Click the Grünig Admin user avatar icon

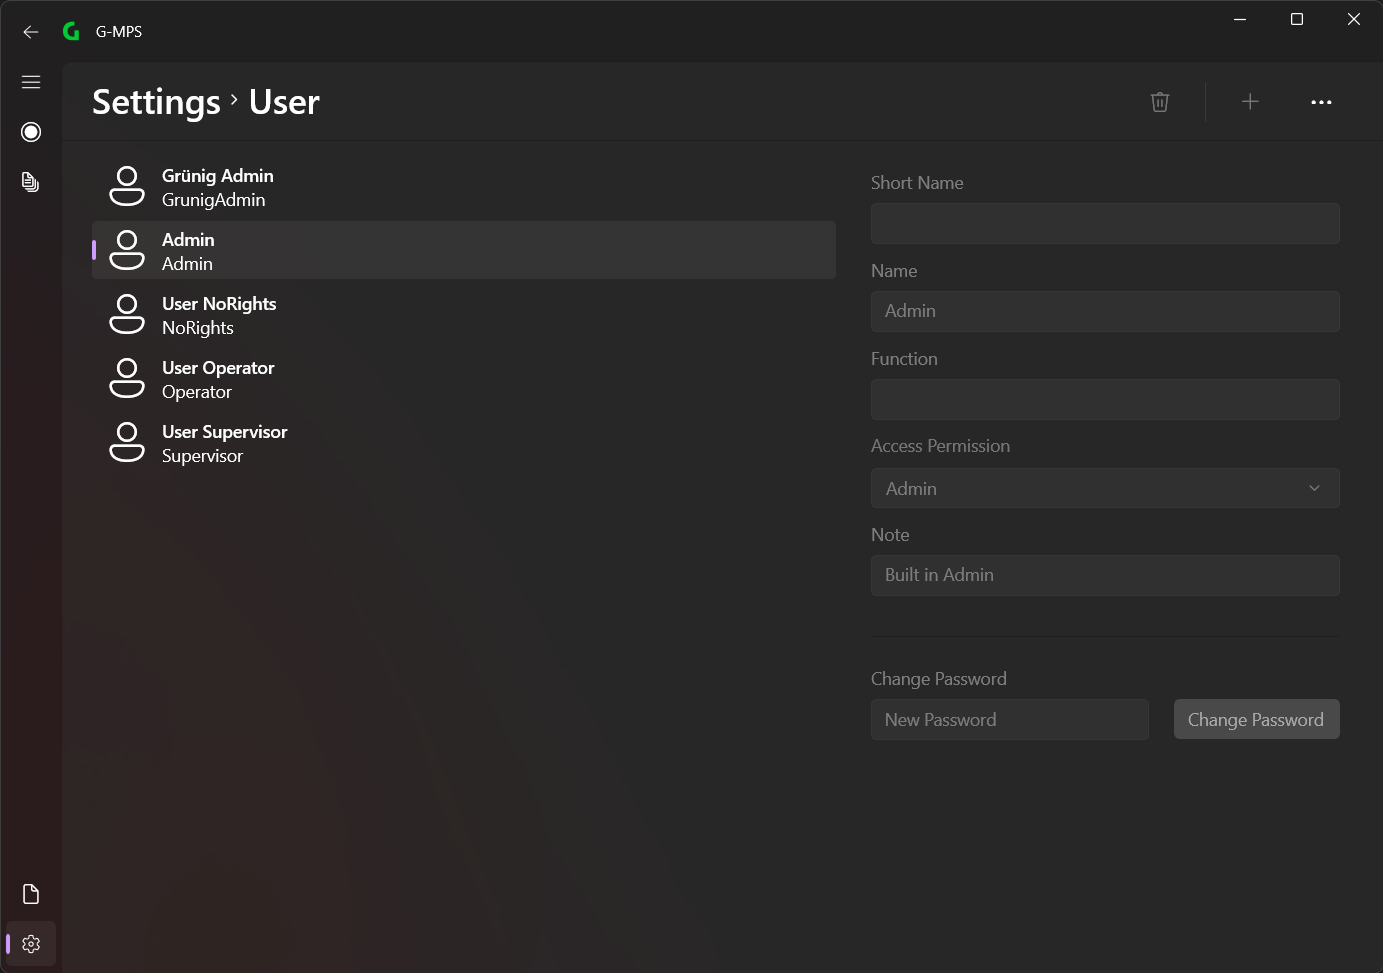[x=127, y=187]
